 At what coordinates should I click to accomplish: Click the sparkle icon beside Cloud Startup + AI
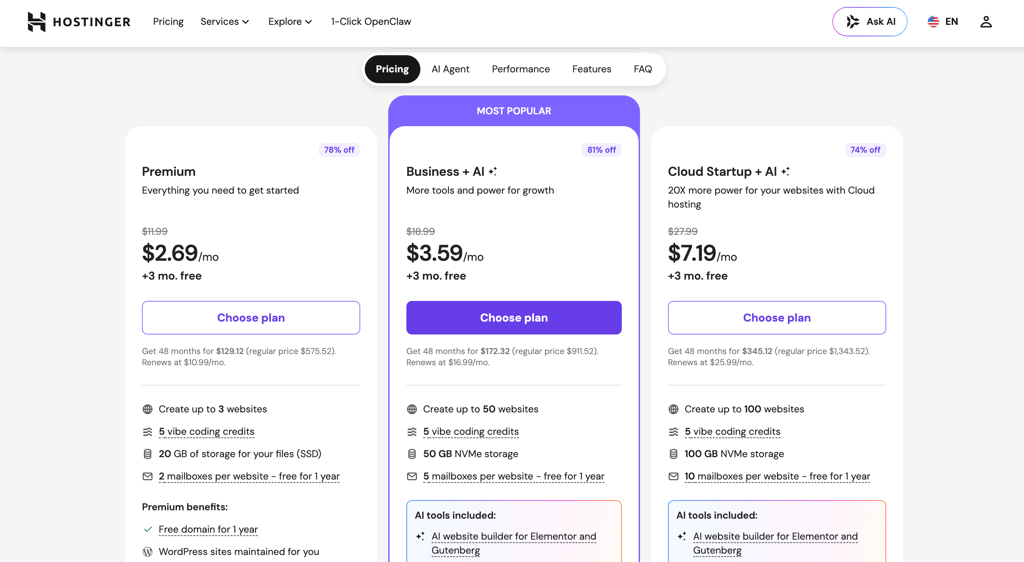[785, 172]
